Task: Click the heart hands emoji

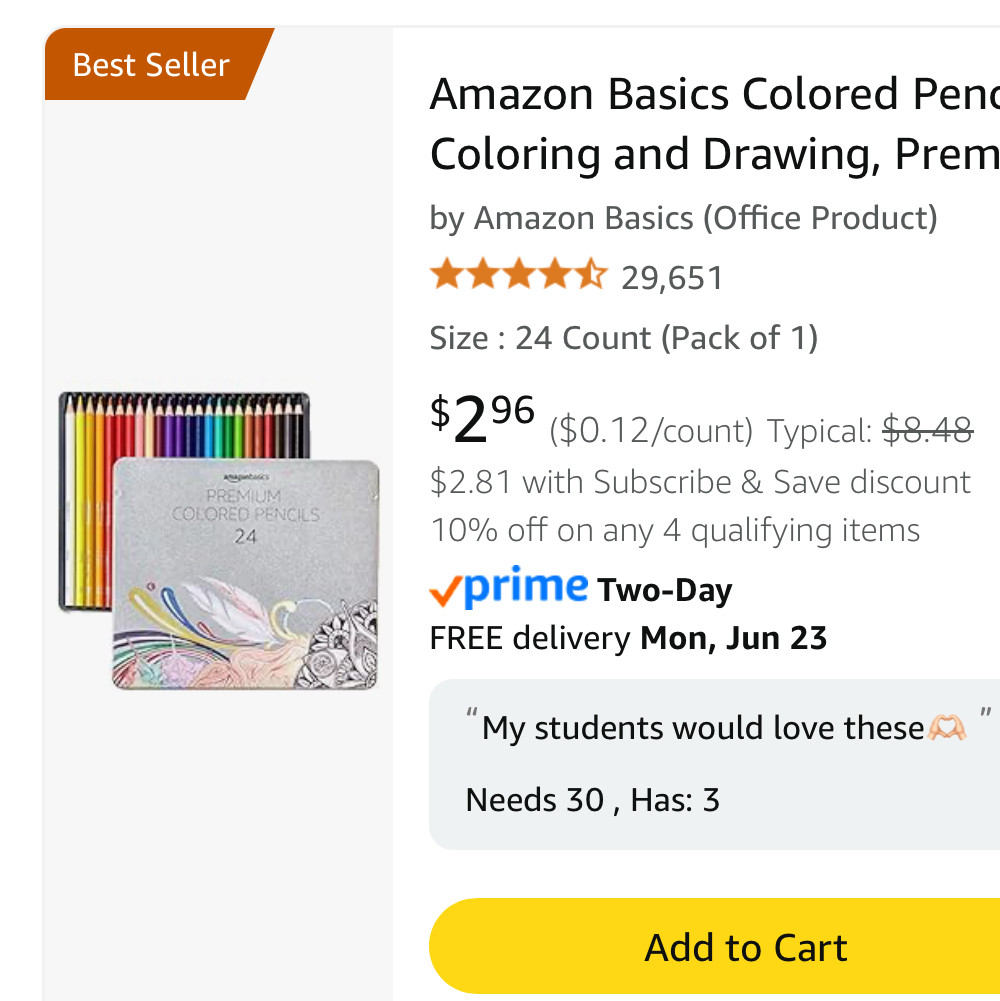Action: click(x=947, y=728)
